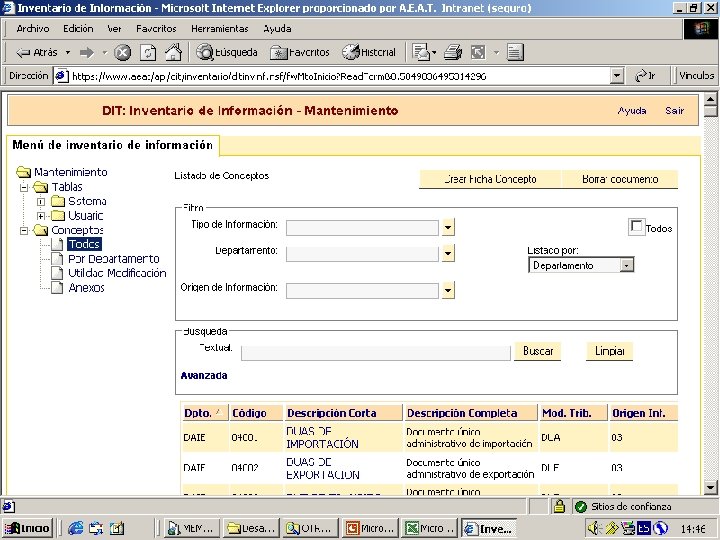Click the Buscar button

pyautogui.click(x=537, y=351)
